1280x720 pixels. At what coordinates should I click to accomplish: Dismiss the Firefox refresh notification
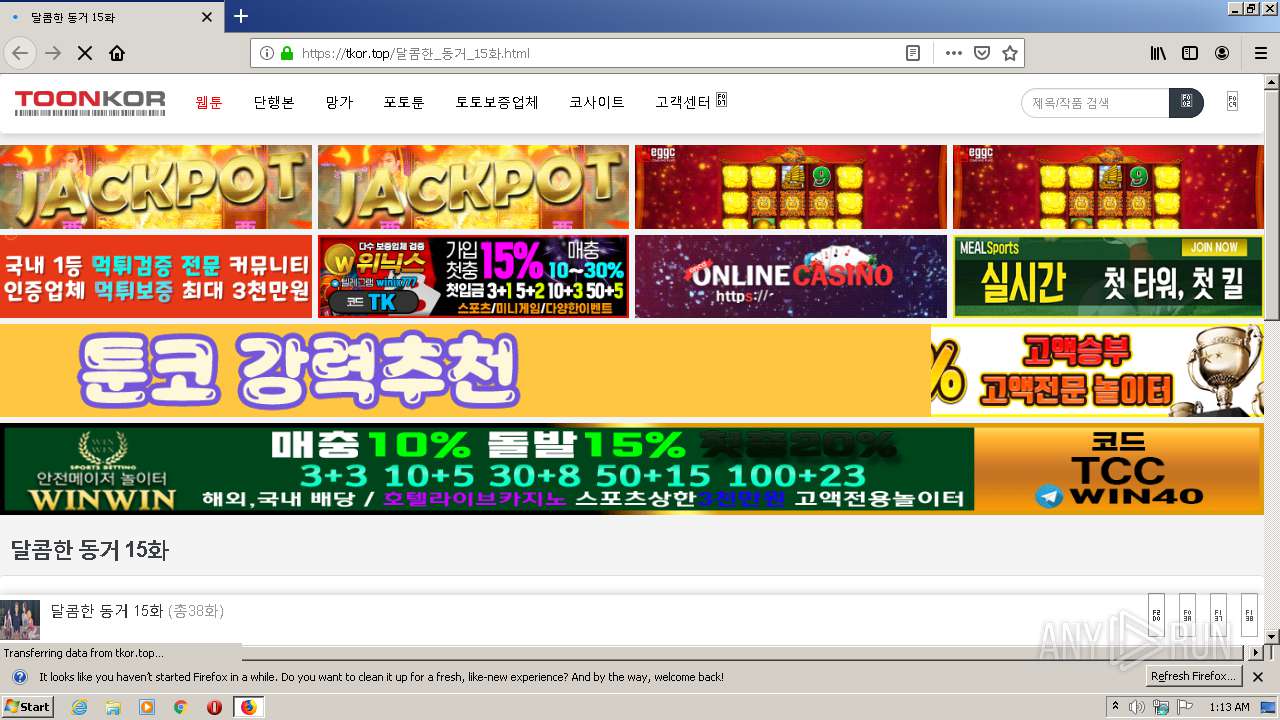click(1258, 677)
